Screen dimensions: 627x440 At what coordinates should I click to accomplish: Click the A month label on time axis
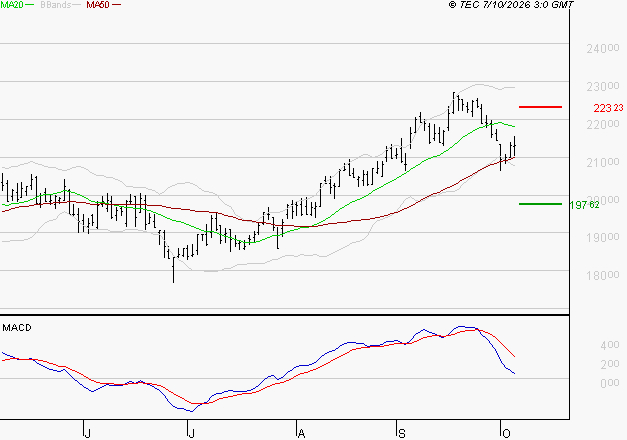pyautogui.click(x=302, y=433)
